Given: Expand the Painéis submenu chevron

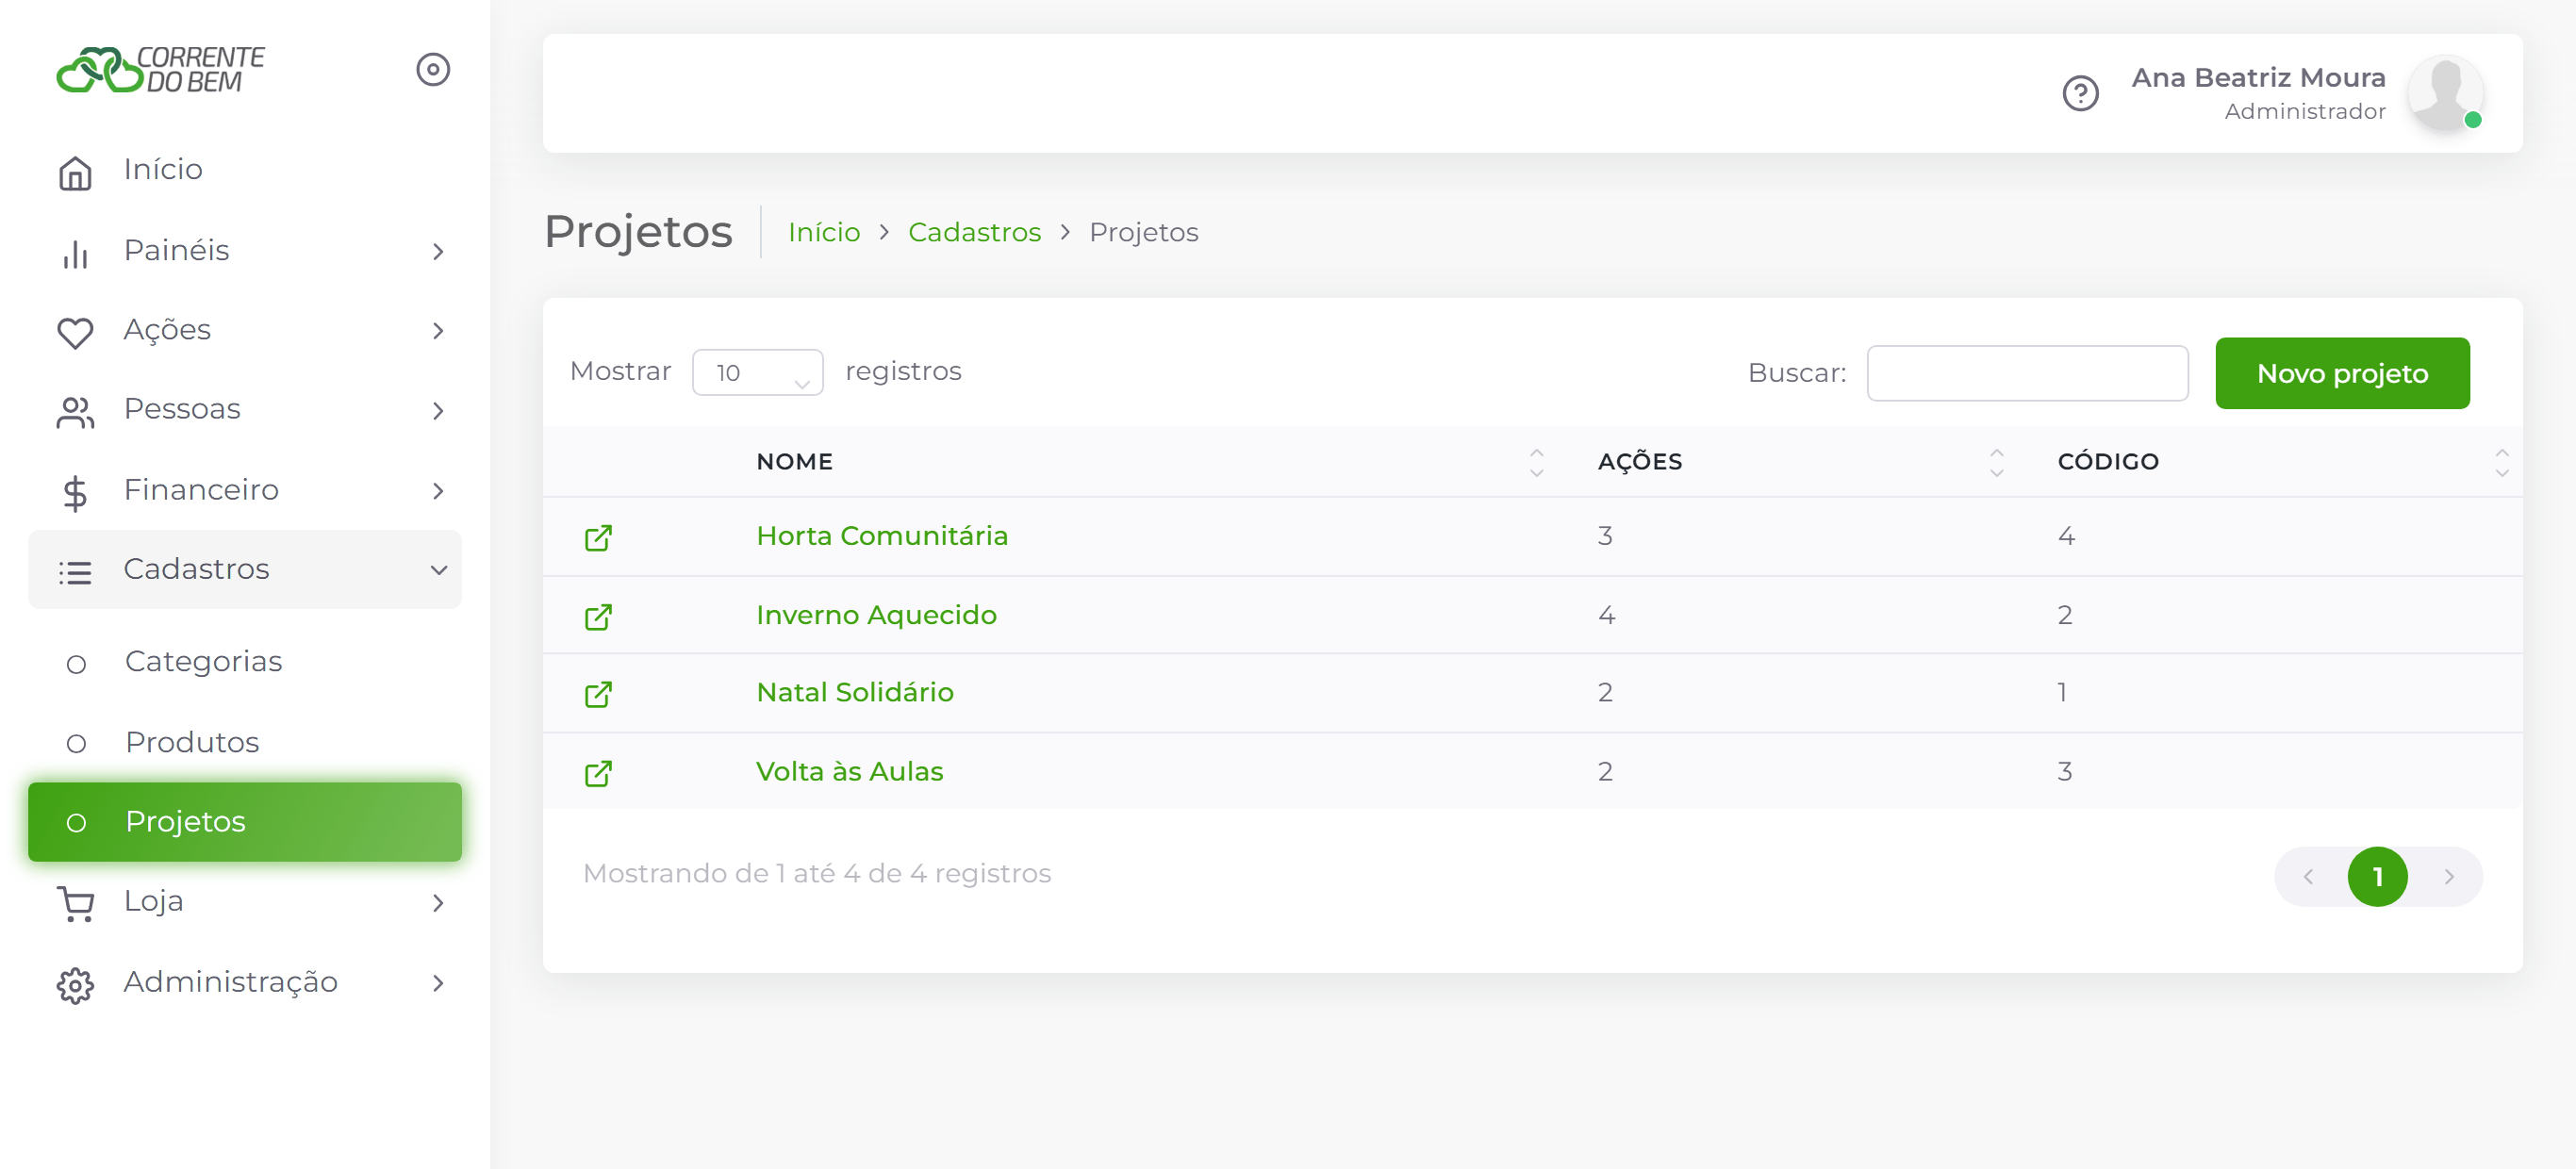Looking at the screenshot, I should 438,252.
